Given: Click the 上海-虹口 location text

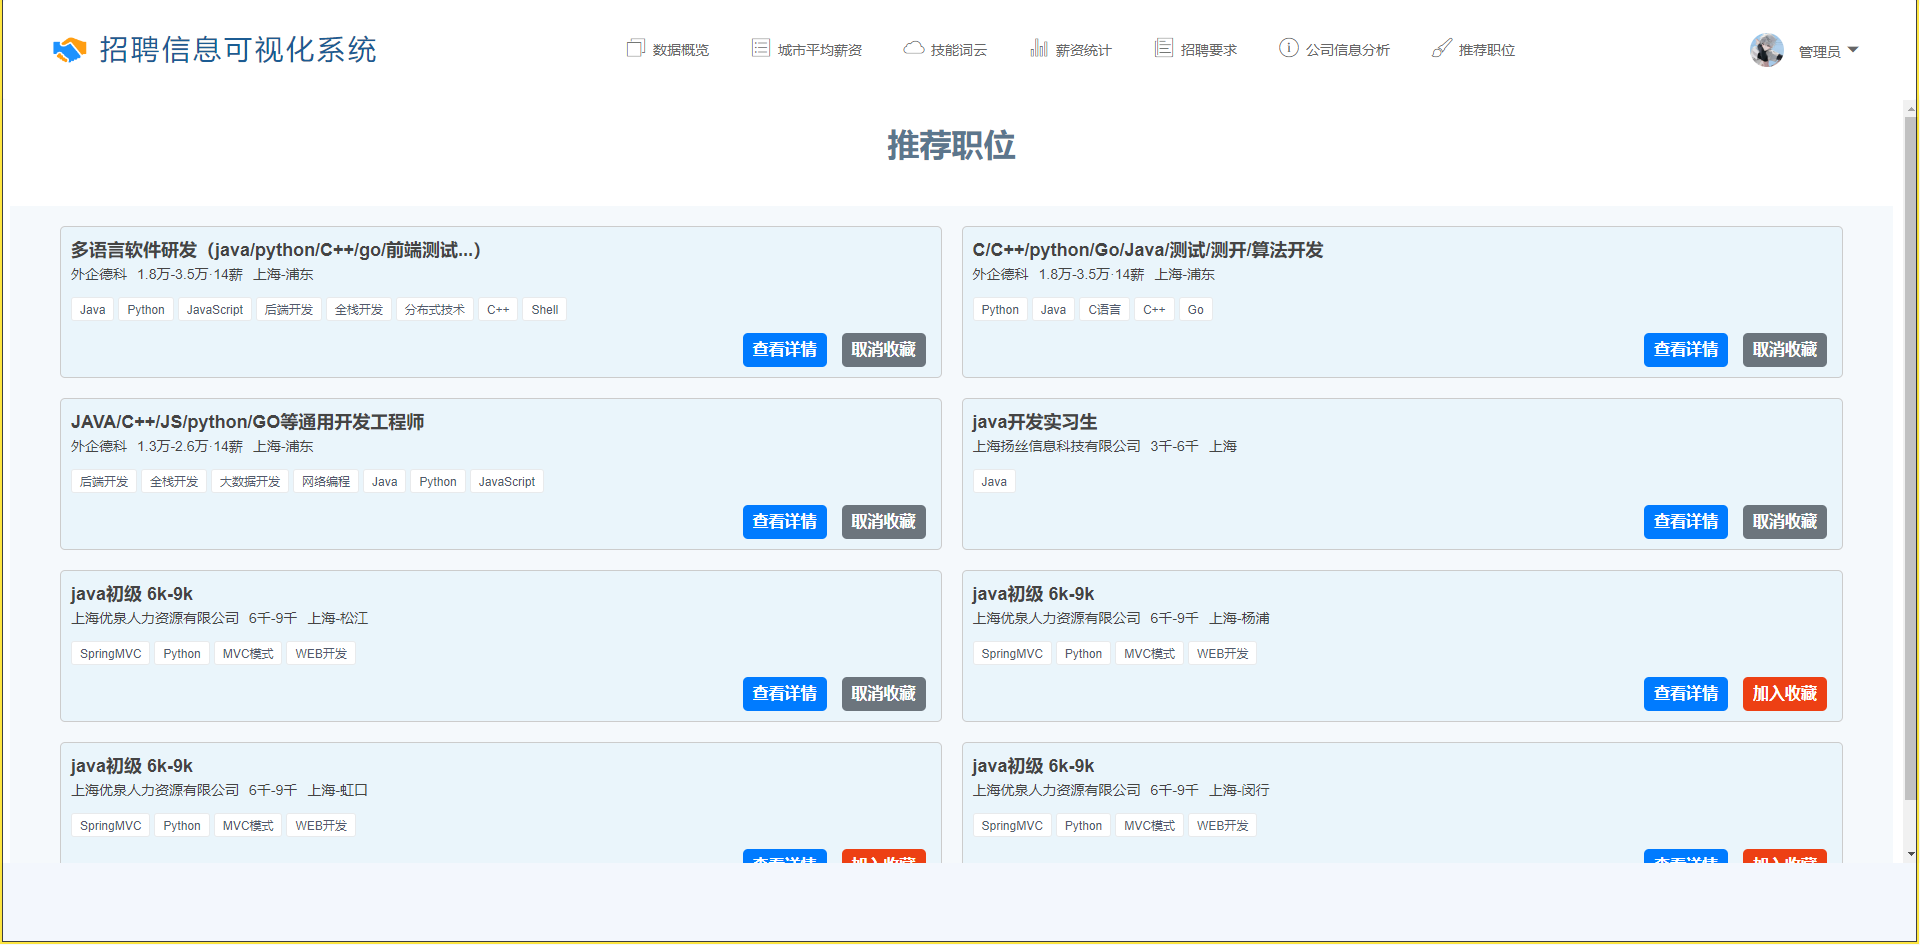Looking at the screenshot, I should coord(338,790).
